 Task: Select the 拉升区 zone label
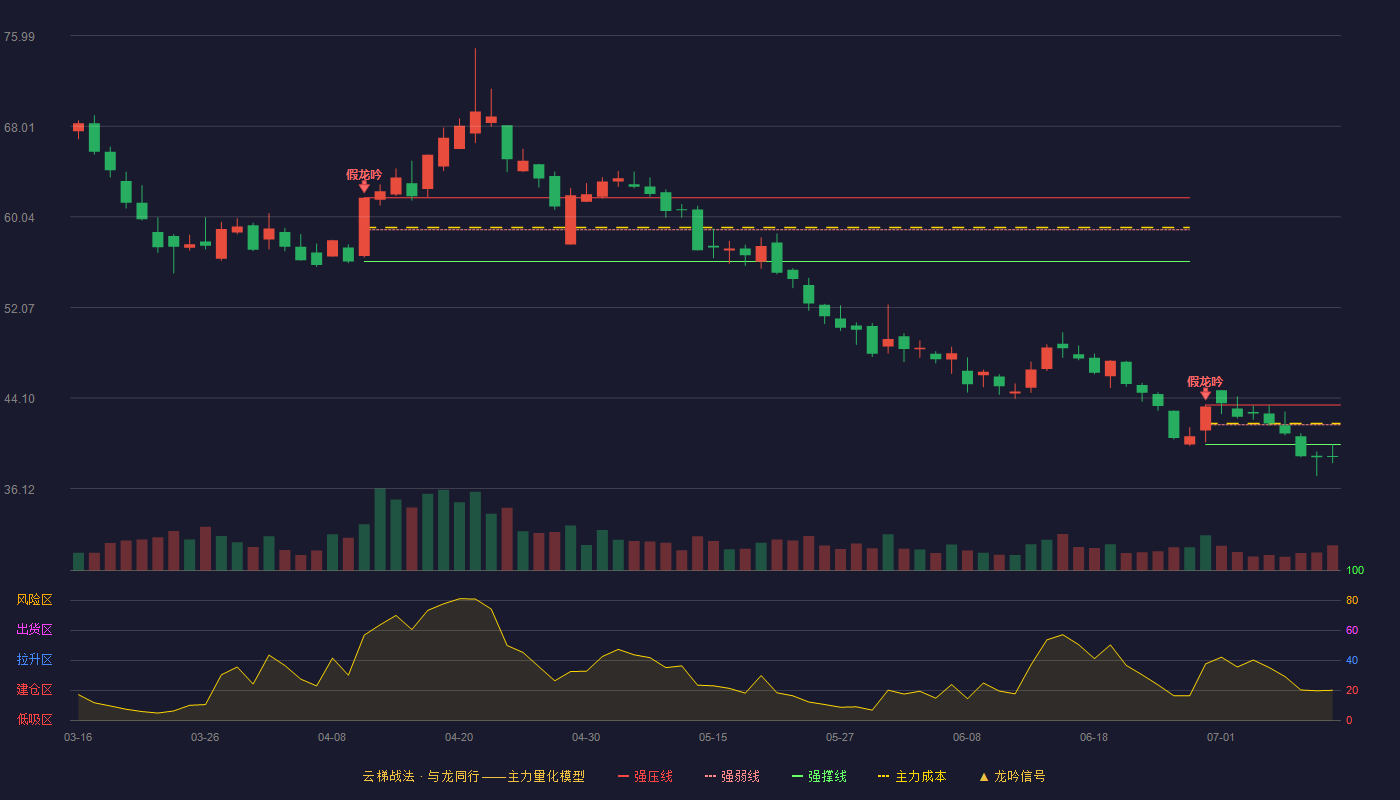[x=34, y=660]
